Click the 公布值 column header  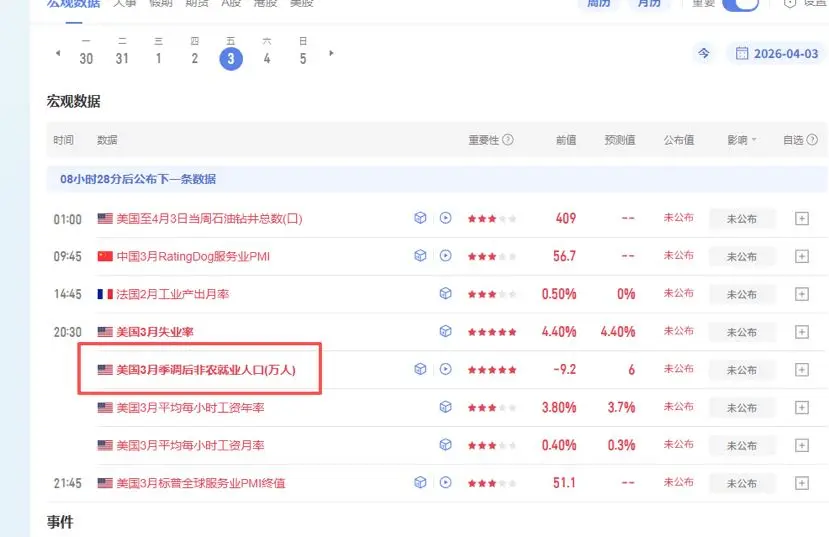click(x=679, y=140)
